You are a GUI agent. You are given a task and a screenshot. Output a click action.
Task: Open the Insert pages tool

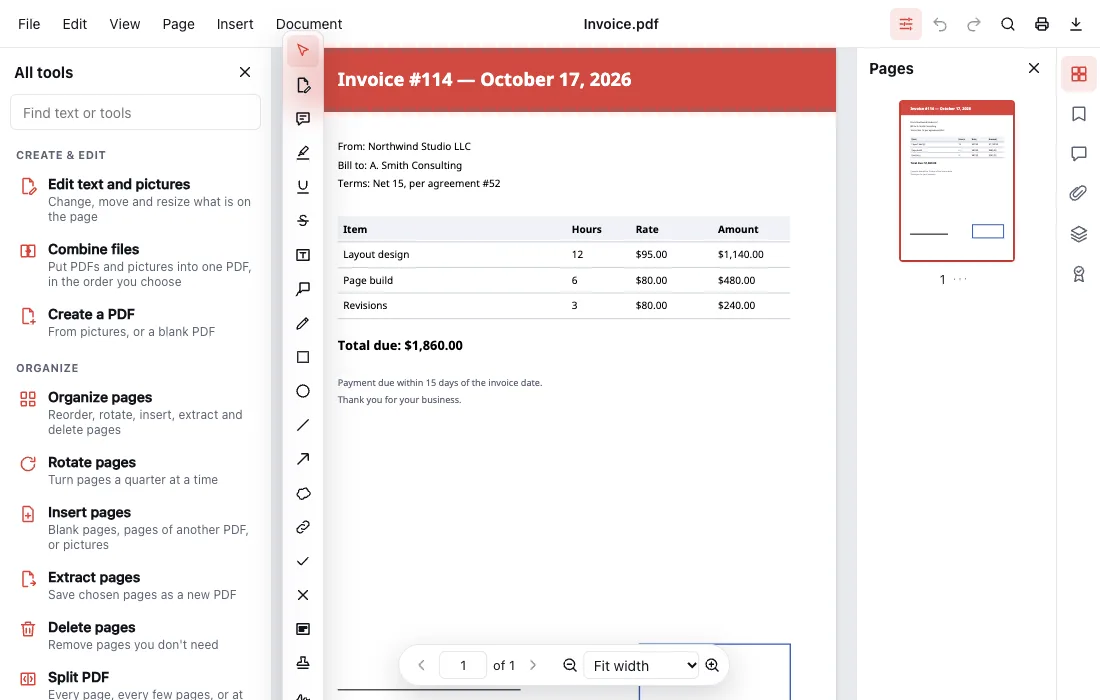coord(135,528)
